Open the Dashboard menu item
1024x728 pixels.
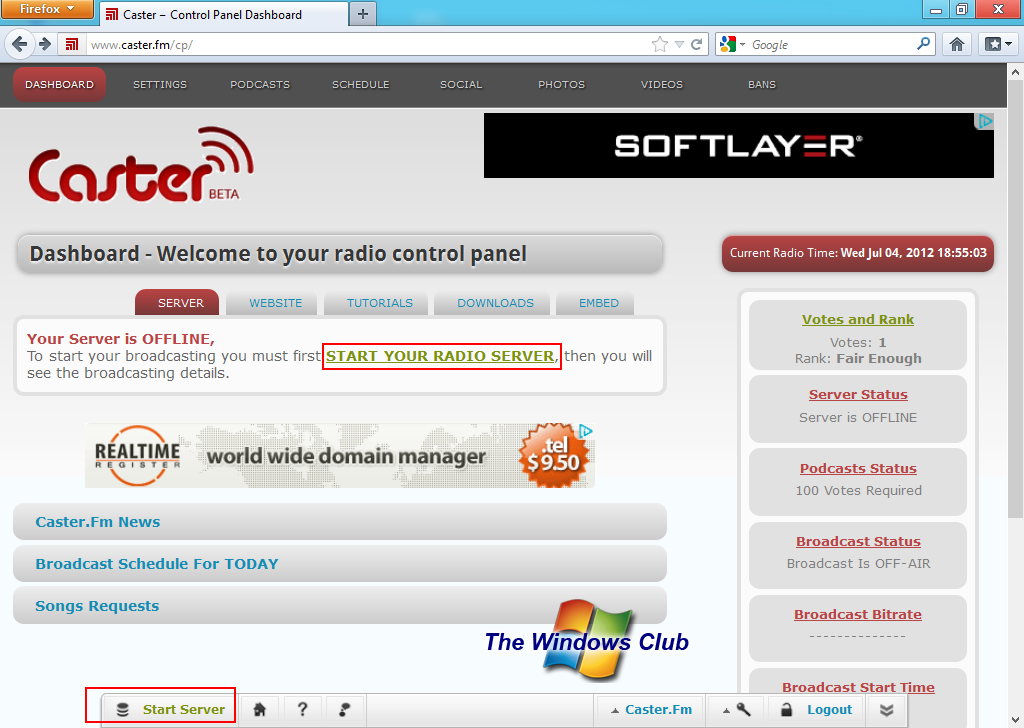pos(59,84)
